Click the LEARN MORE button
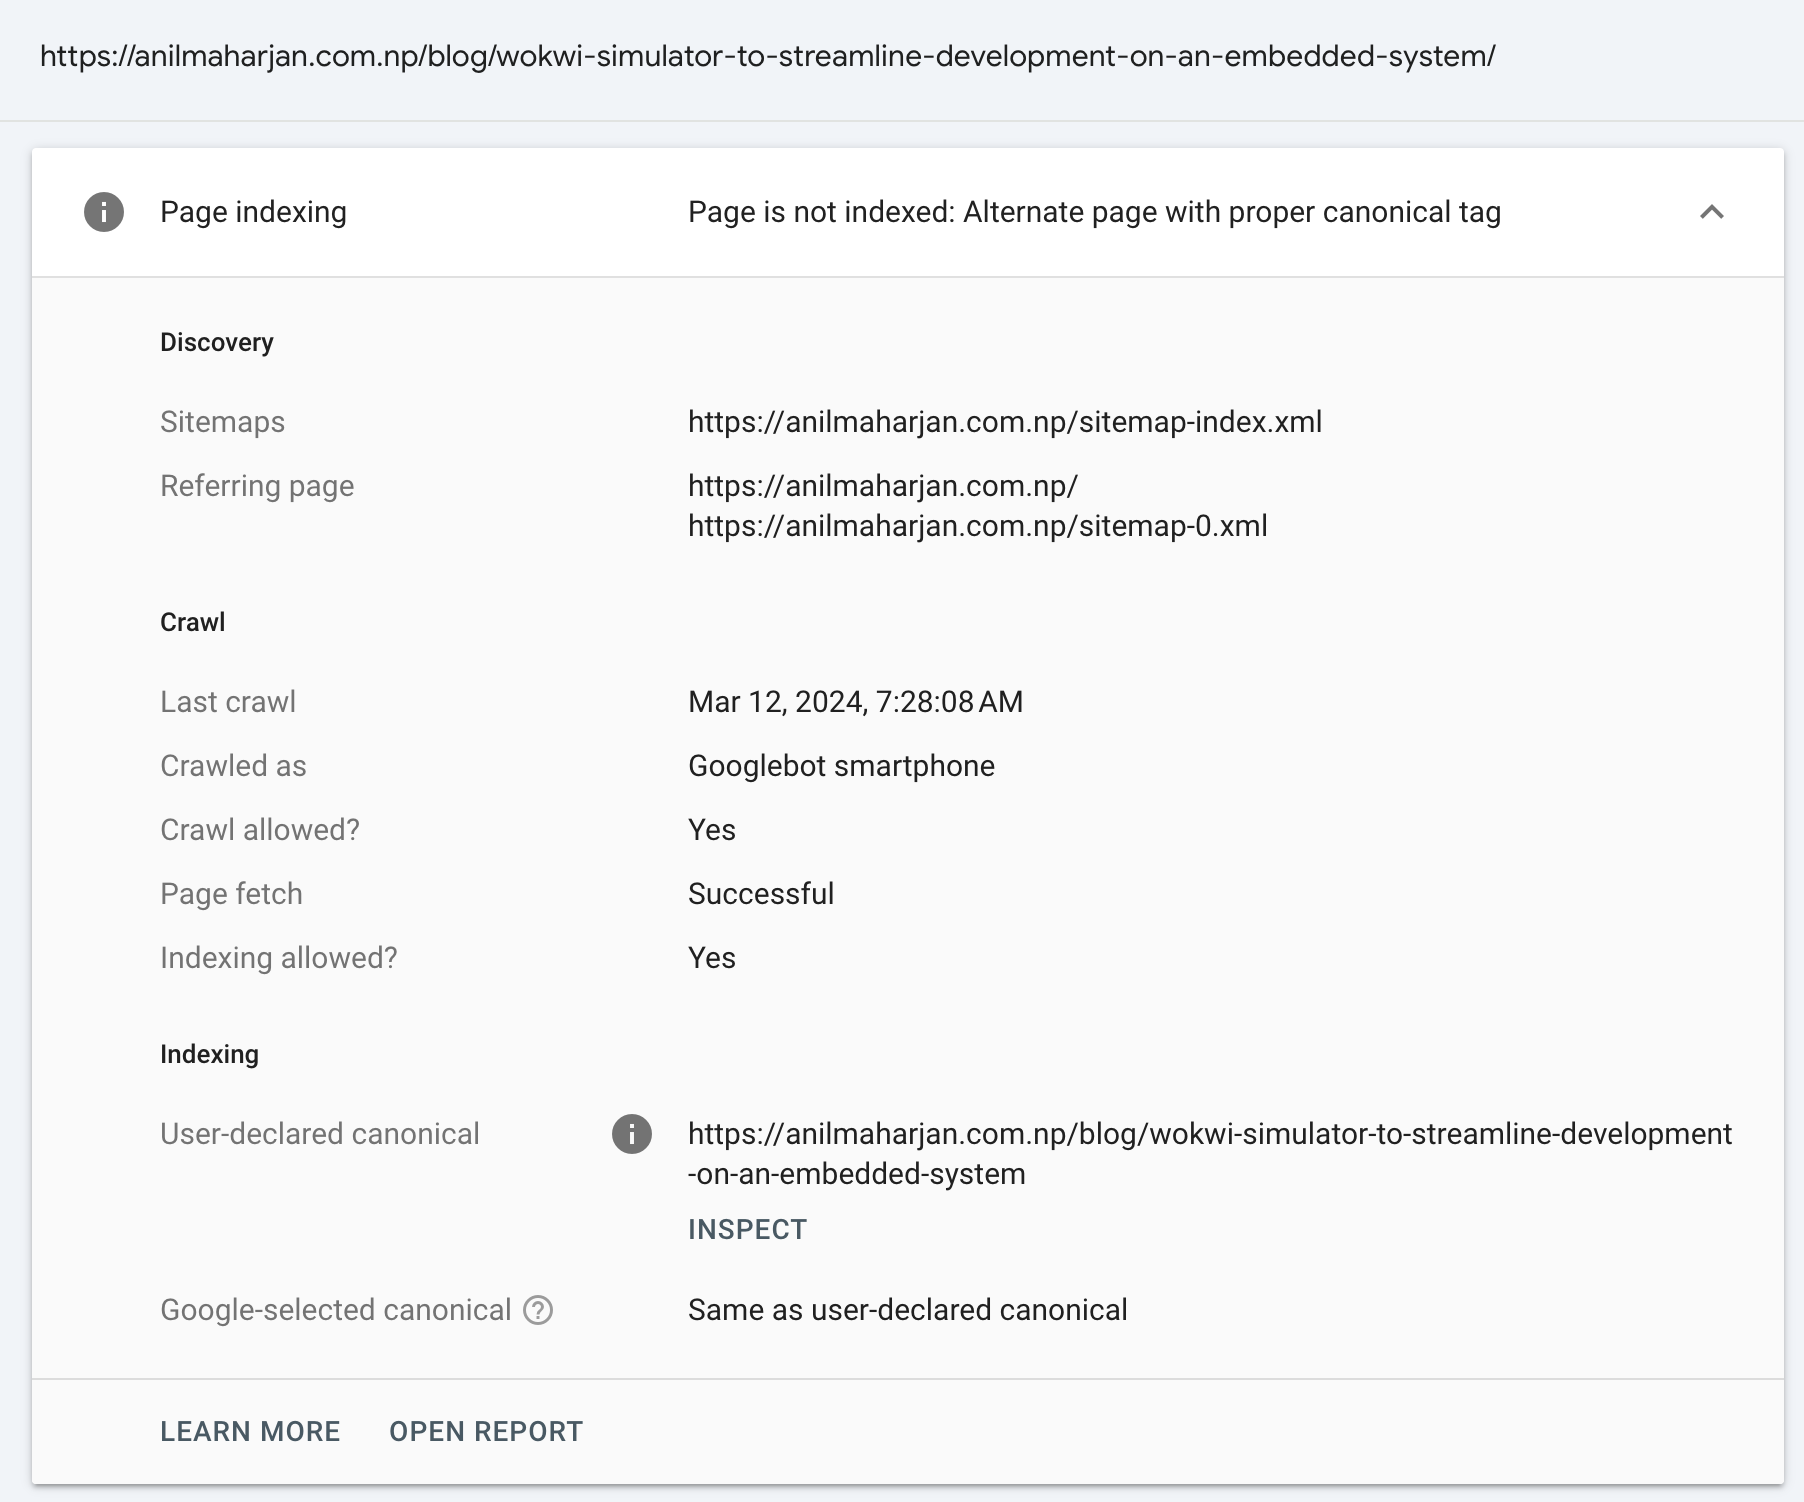 coord(250,1431)
